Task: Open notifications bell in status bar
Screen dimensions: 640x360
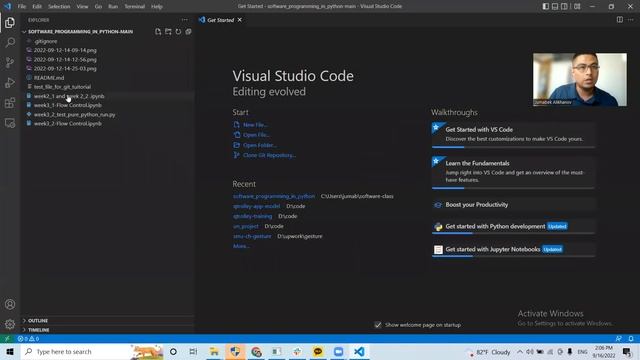Action: [631, 339]
